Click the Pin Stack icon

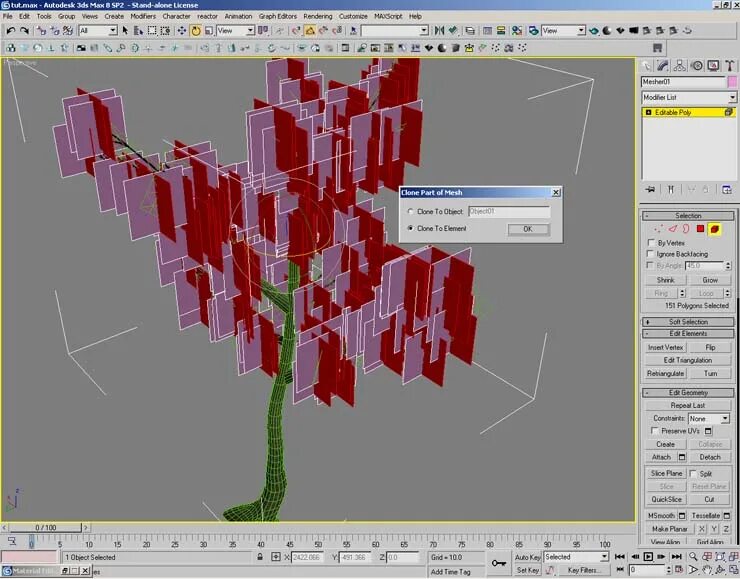coord(650,190)
